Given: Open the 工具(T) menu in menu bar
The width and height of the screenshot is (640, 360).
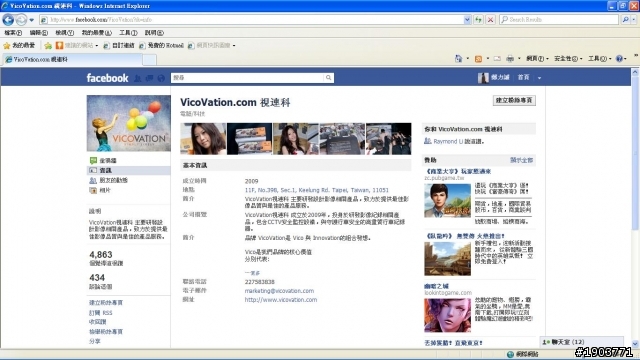Looking at the screenshot, I should [128, 33].
